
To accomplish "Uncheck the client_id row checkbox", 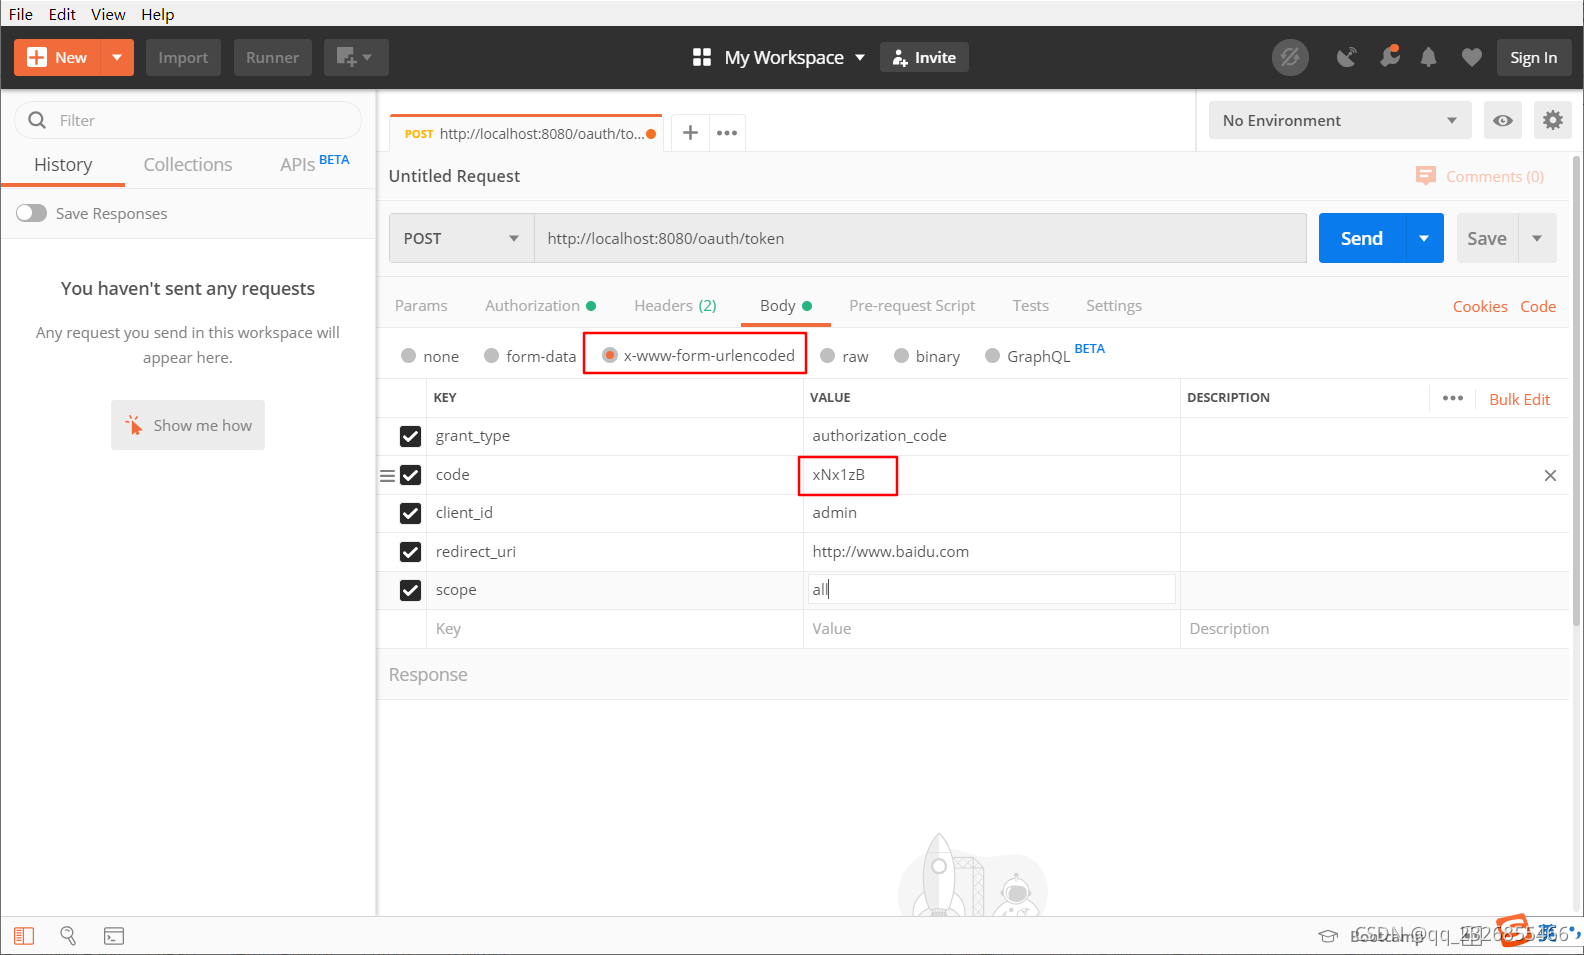I will pyautogui.click(x=410, y=513).
